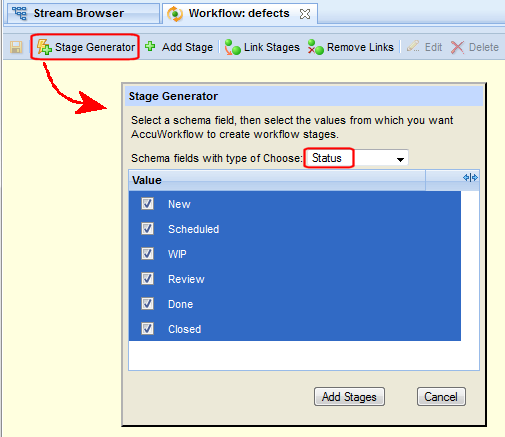This screenshot has height=437, width=505.
Task: Click the Stream Browser tree icon
Action: click(19, 13)
